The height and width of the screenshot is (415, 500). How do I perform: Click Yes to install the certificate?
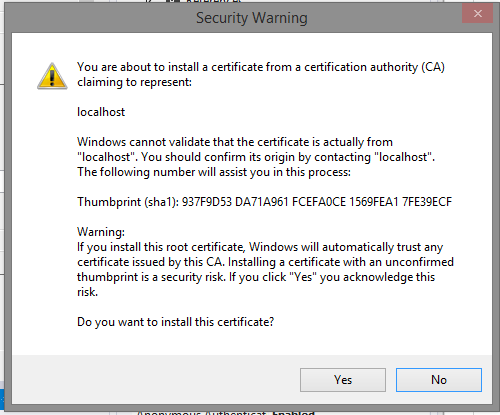[x=343, y=380]
